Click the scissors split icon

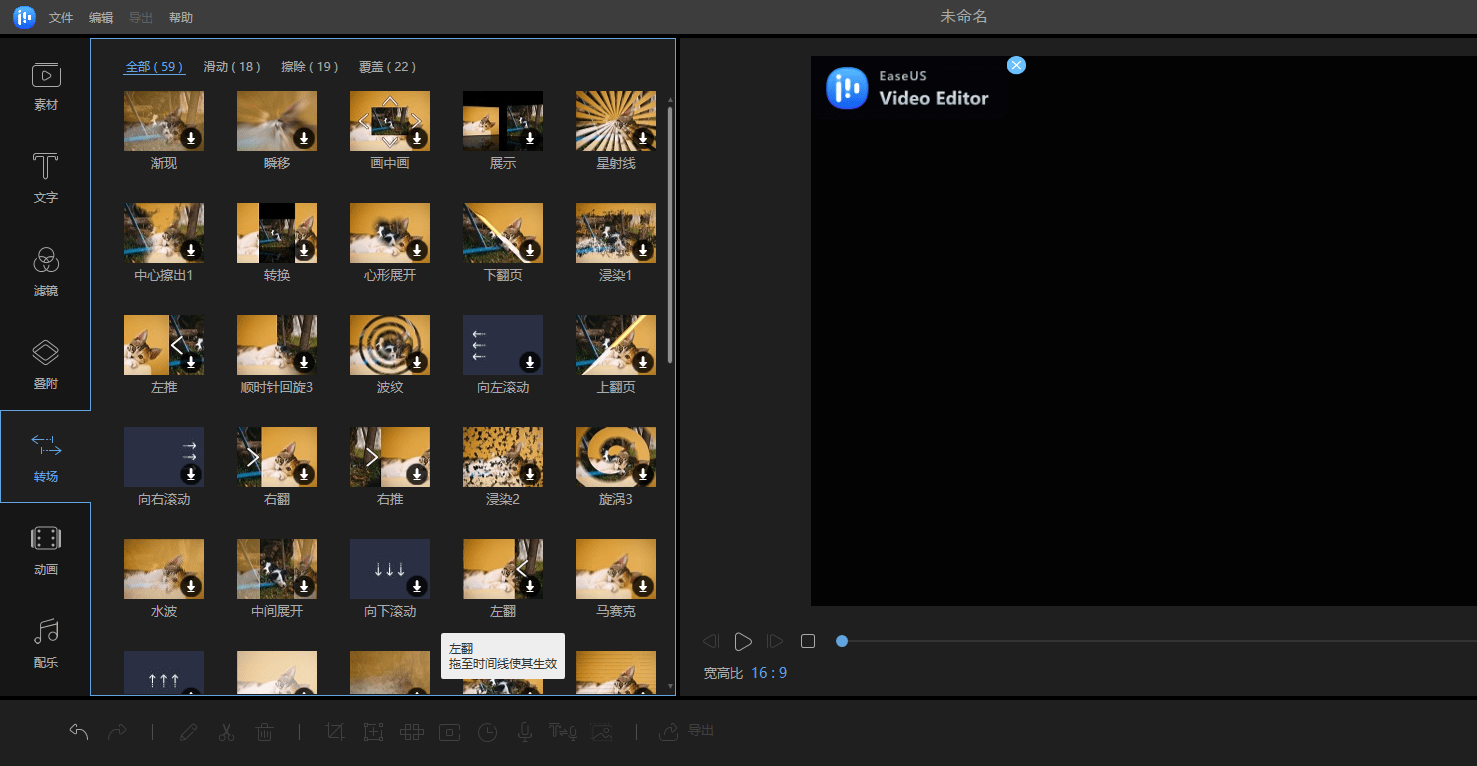tap(226, 732)
